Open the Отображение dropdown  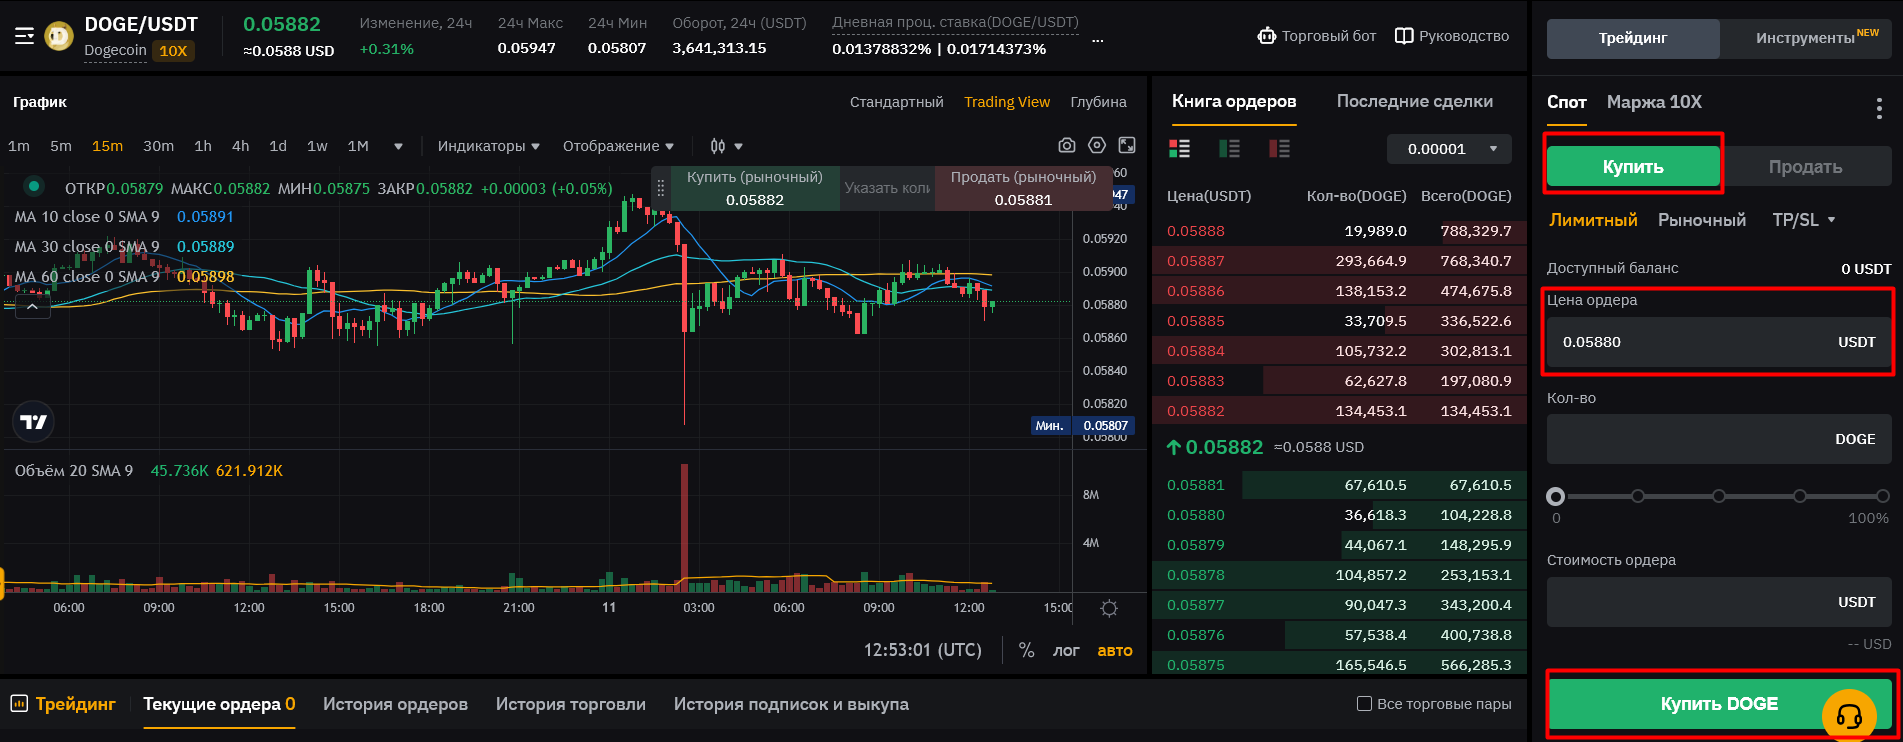point(618,146)
